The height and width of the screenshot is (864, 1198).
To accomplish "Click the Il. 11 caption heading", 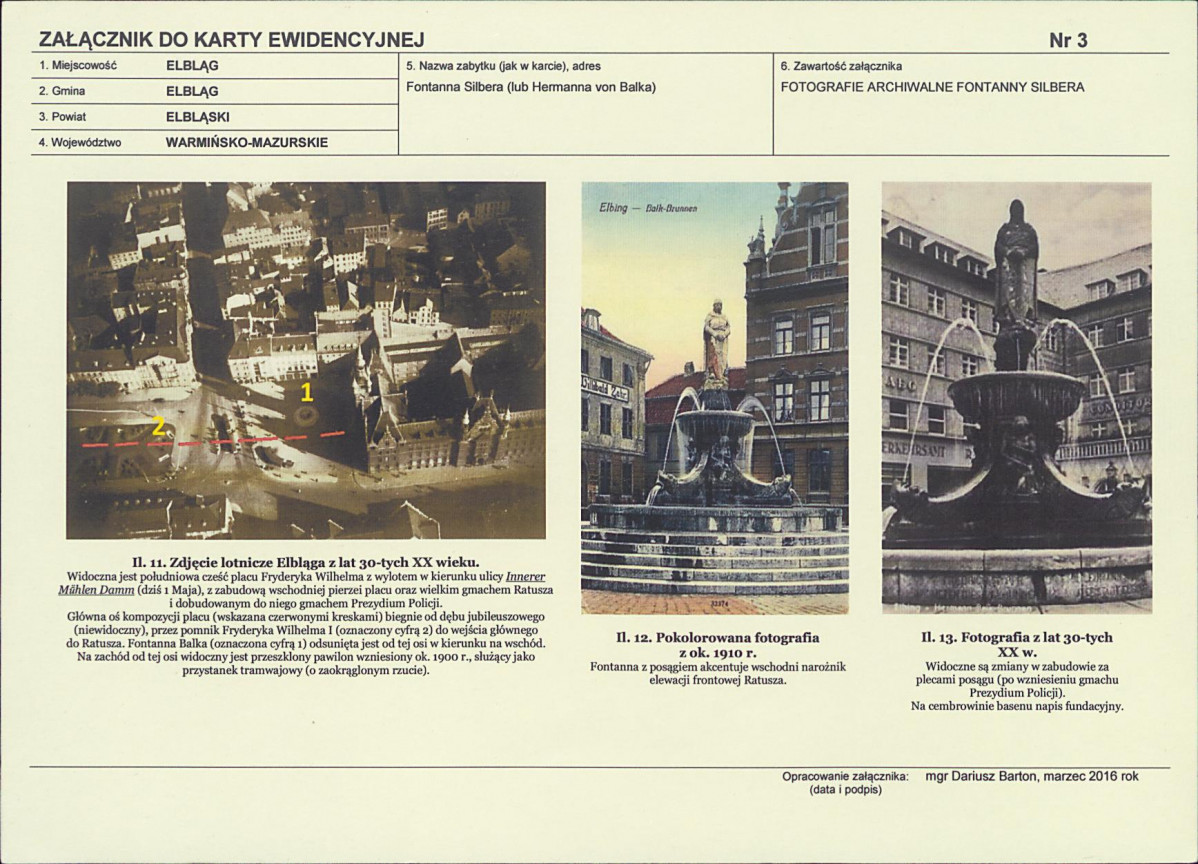I will coord(306,562).
